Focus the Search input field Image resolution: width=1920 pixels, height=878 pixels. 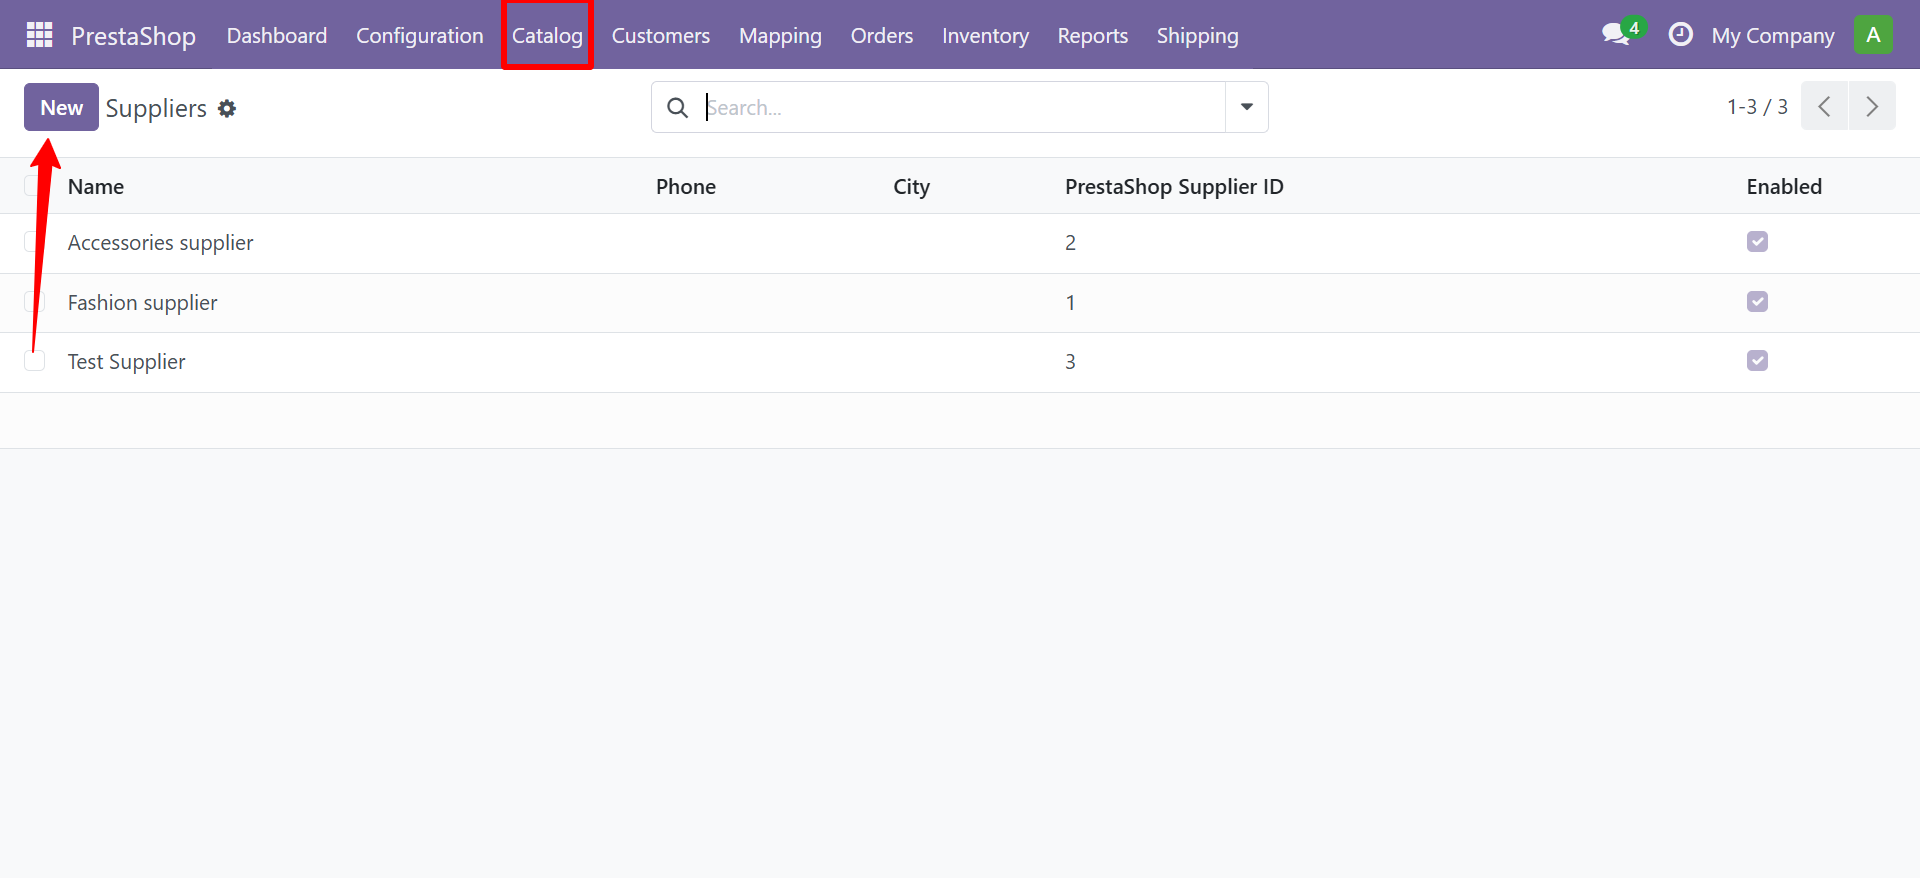pos(960,108)
